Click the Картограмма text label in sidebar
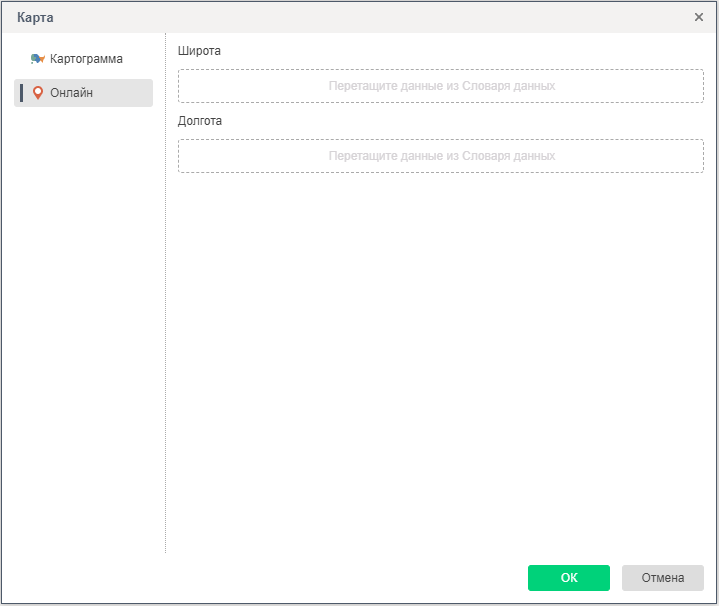The image size is (719, 606). (x=86, y=59)
